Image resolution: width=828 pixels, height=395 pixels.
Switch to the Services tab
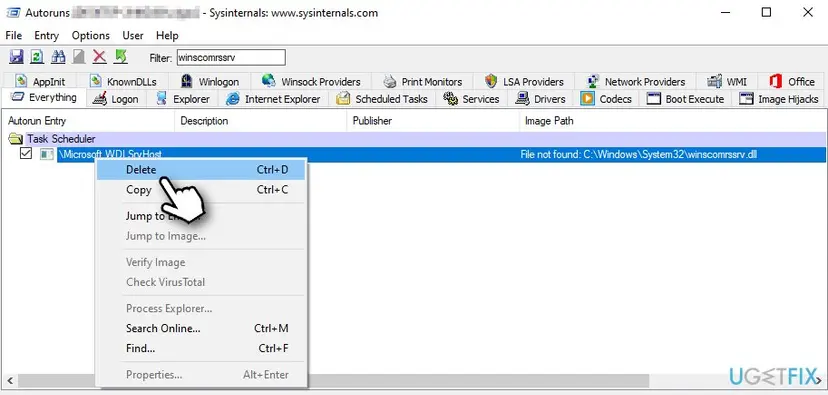(472, 99)
